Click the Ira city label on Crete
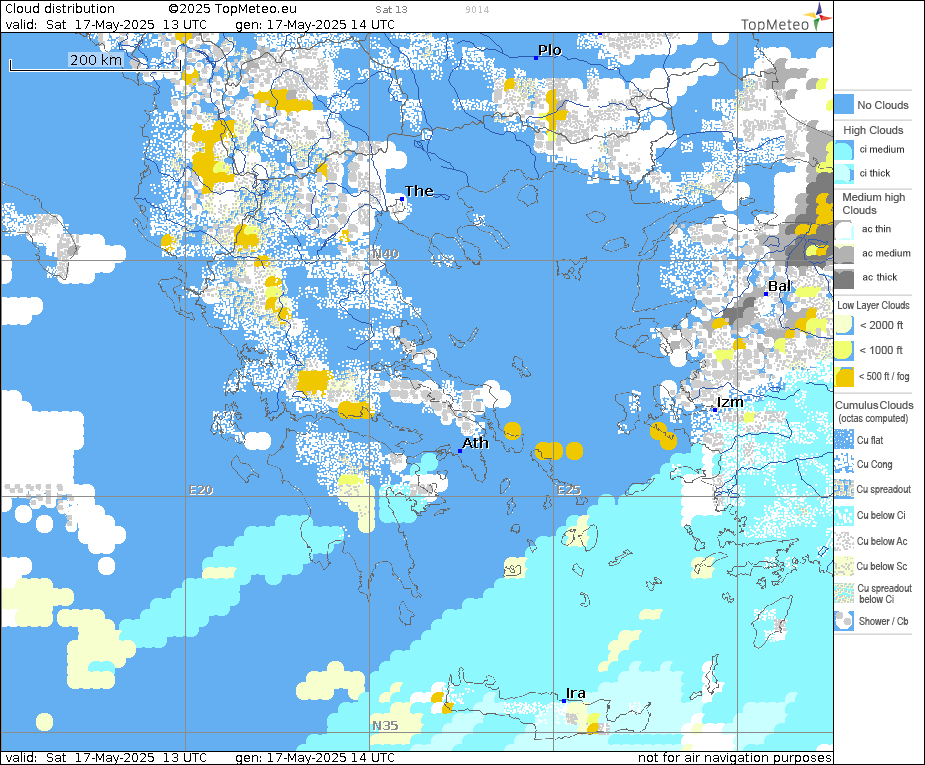 click(575, 694)
